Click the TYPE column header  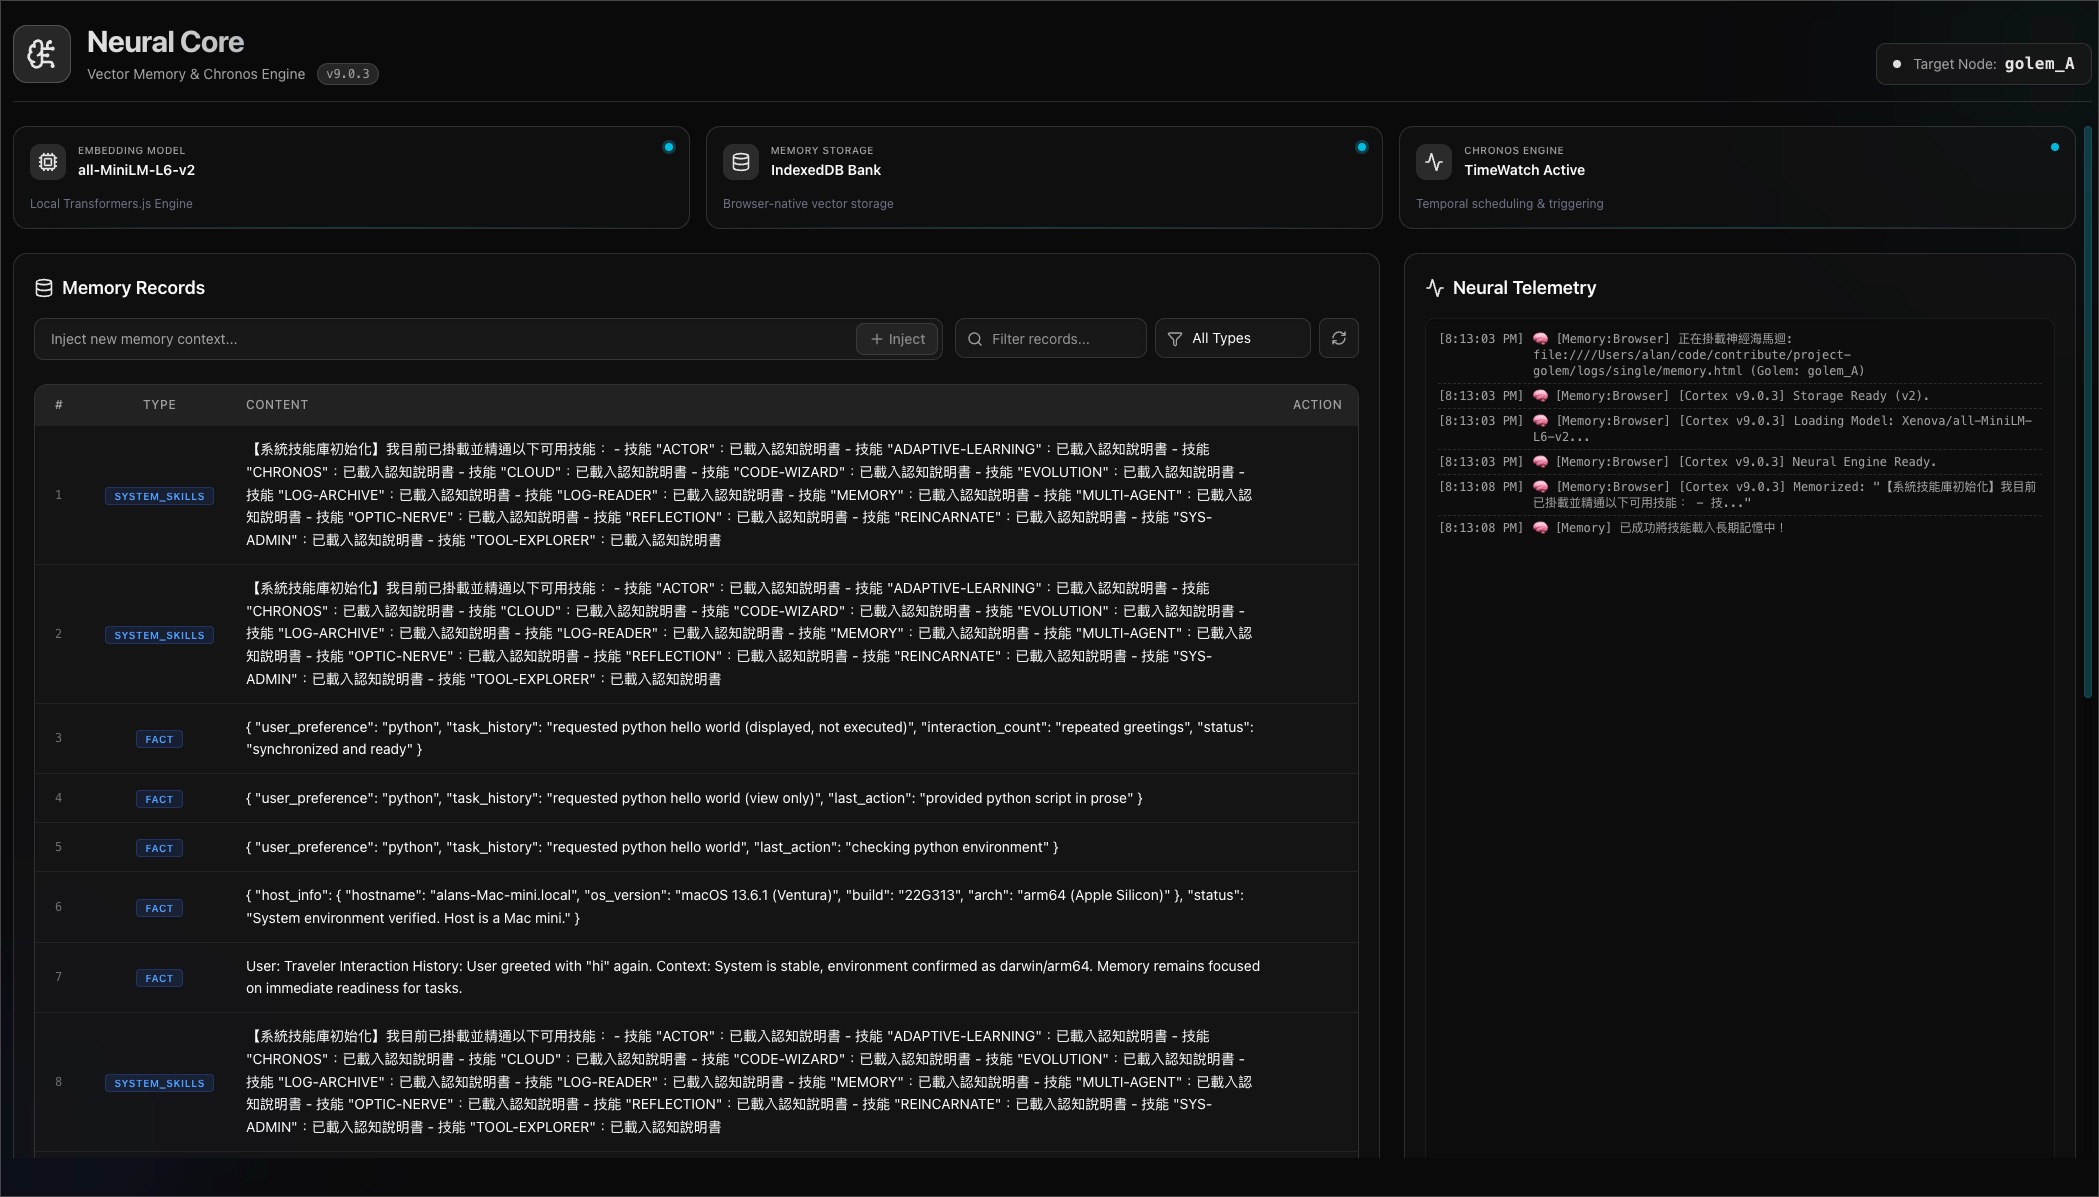pyautogui.click(x=159, y=405)
